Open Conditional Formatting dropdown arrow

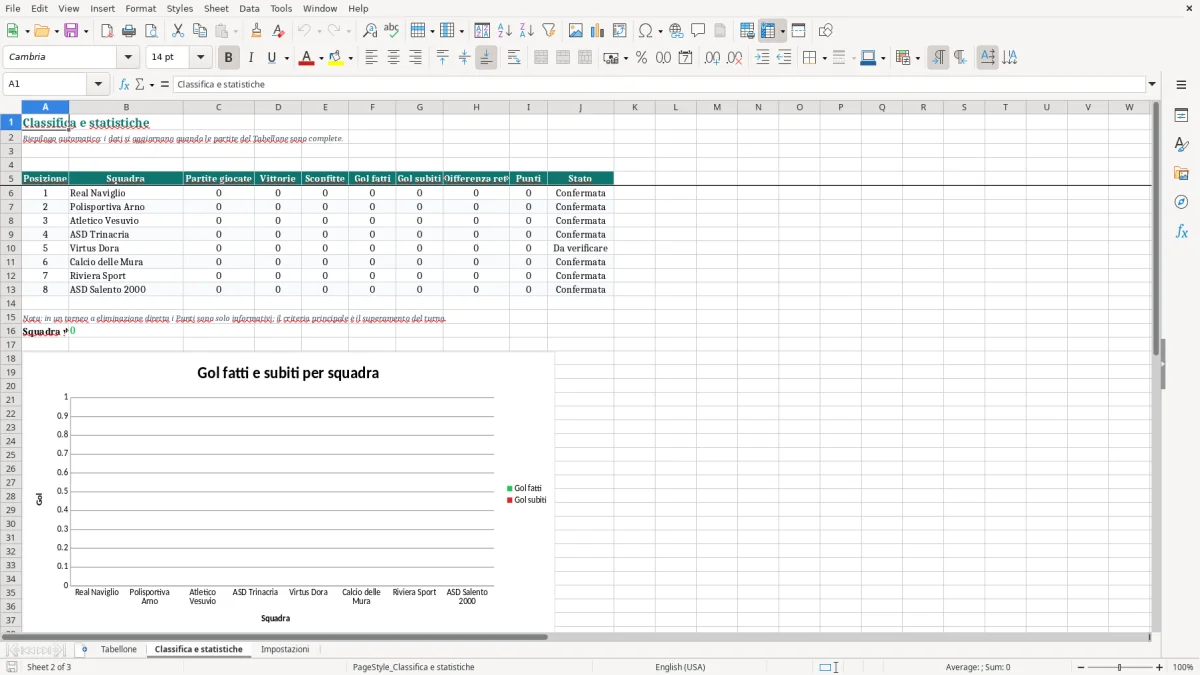tap(917, 58)
